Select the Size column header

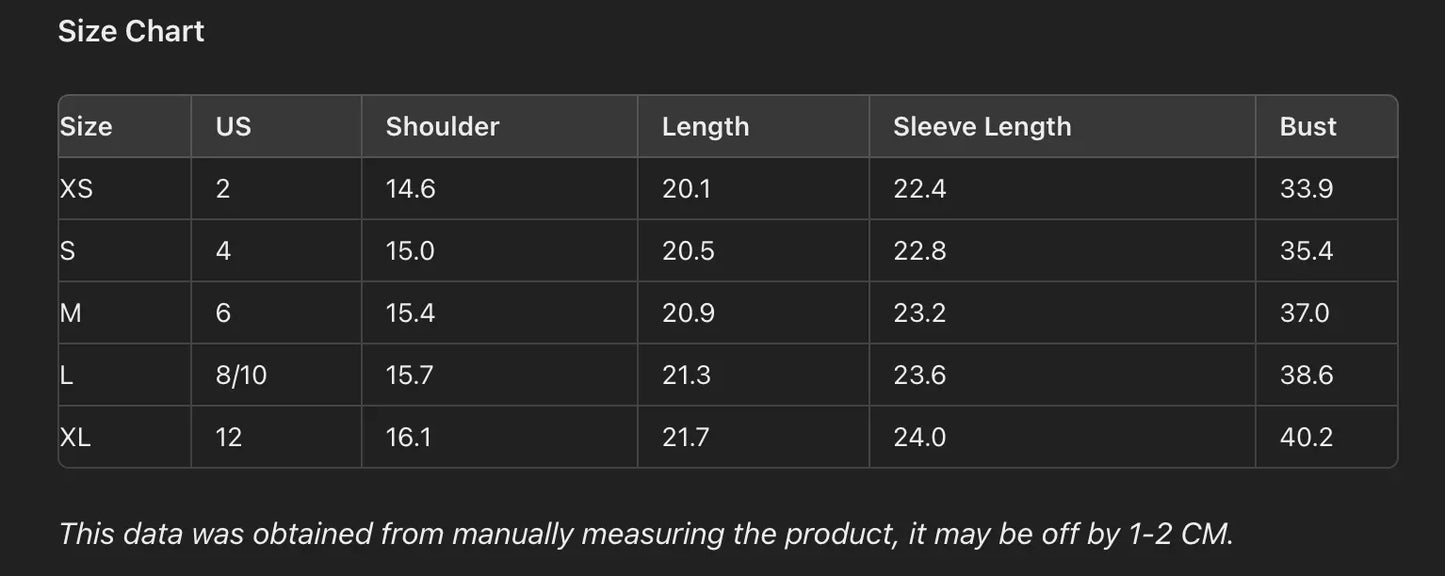coord(86,127)
